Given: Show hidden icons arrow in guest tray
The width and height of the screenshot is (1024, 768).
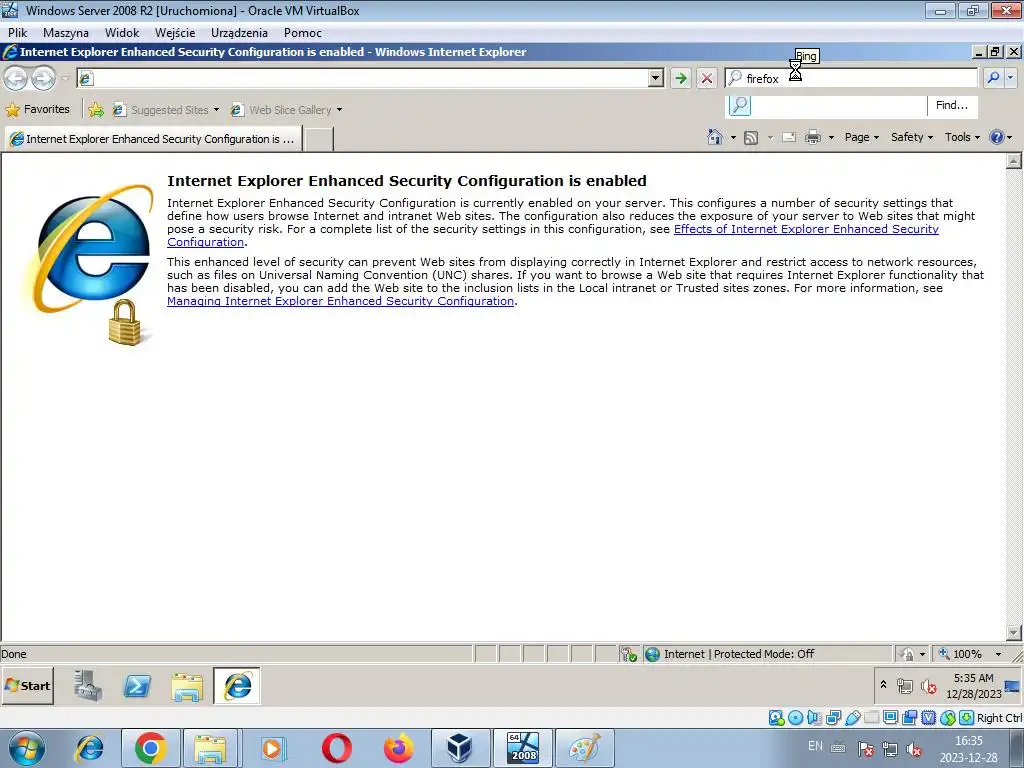Looking at the screenshot, I should pyautogui.click(x=883, y=685).
